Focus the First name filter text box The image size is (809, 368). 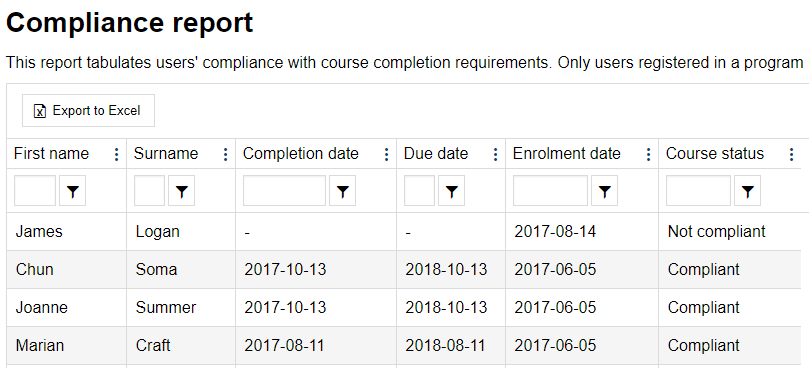[x=35, y=191]
